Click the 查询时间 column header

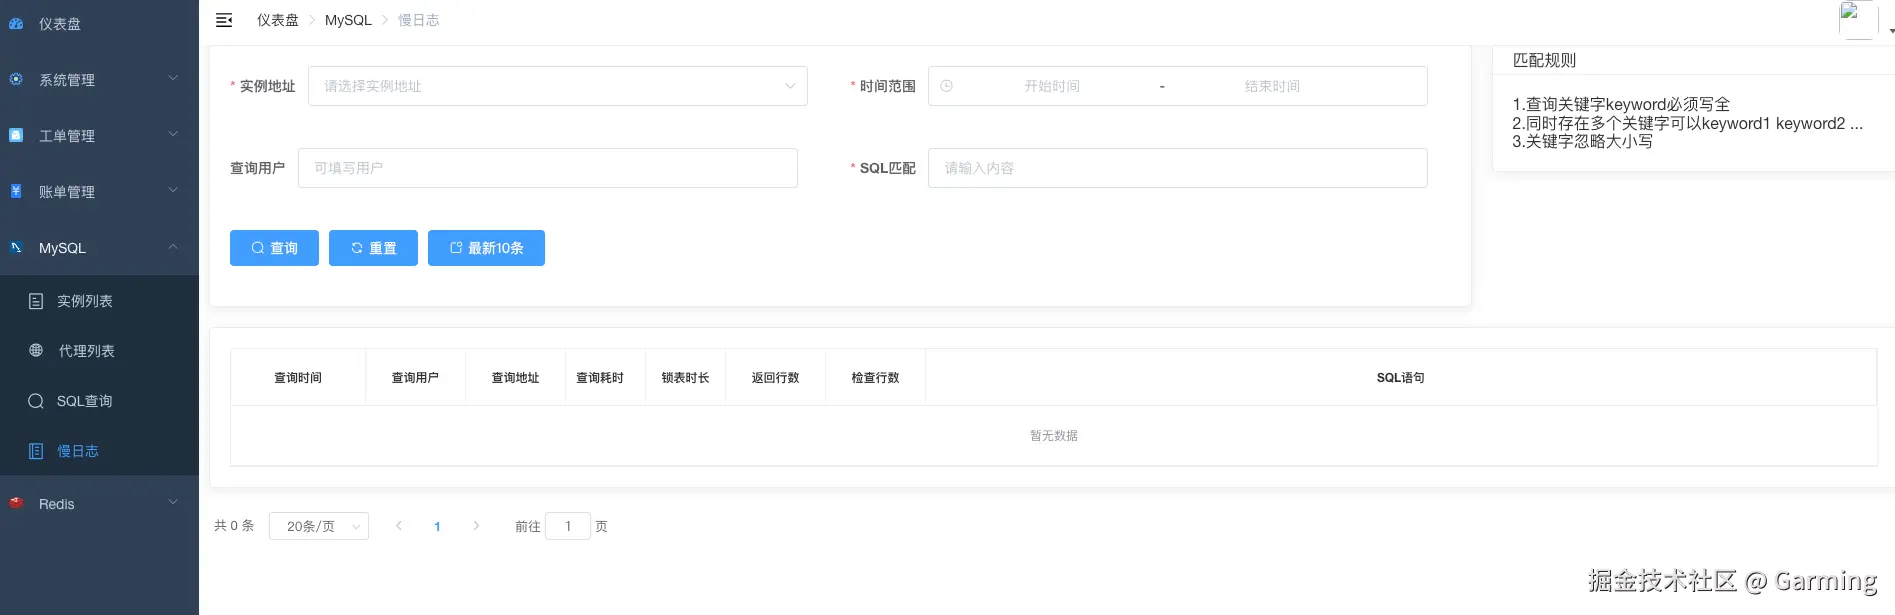point(298,378)
